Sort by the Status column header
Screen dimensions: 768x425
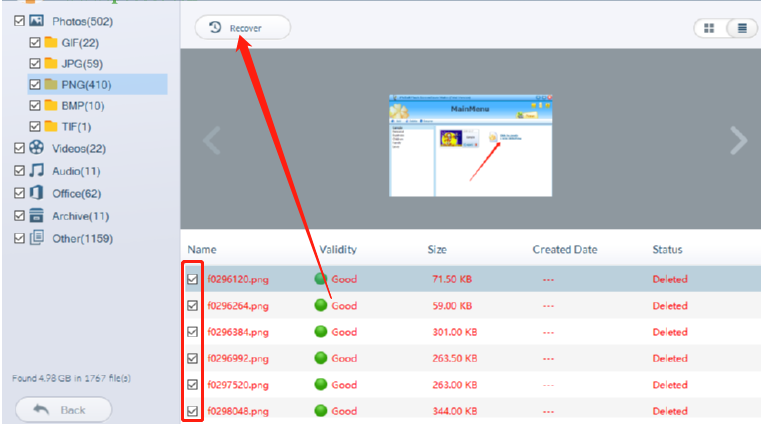point(667,250)
